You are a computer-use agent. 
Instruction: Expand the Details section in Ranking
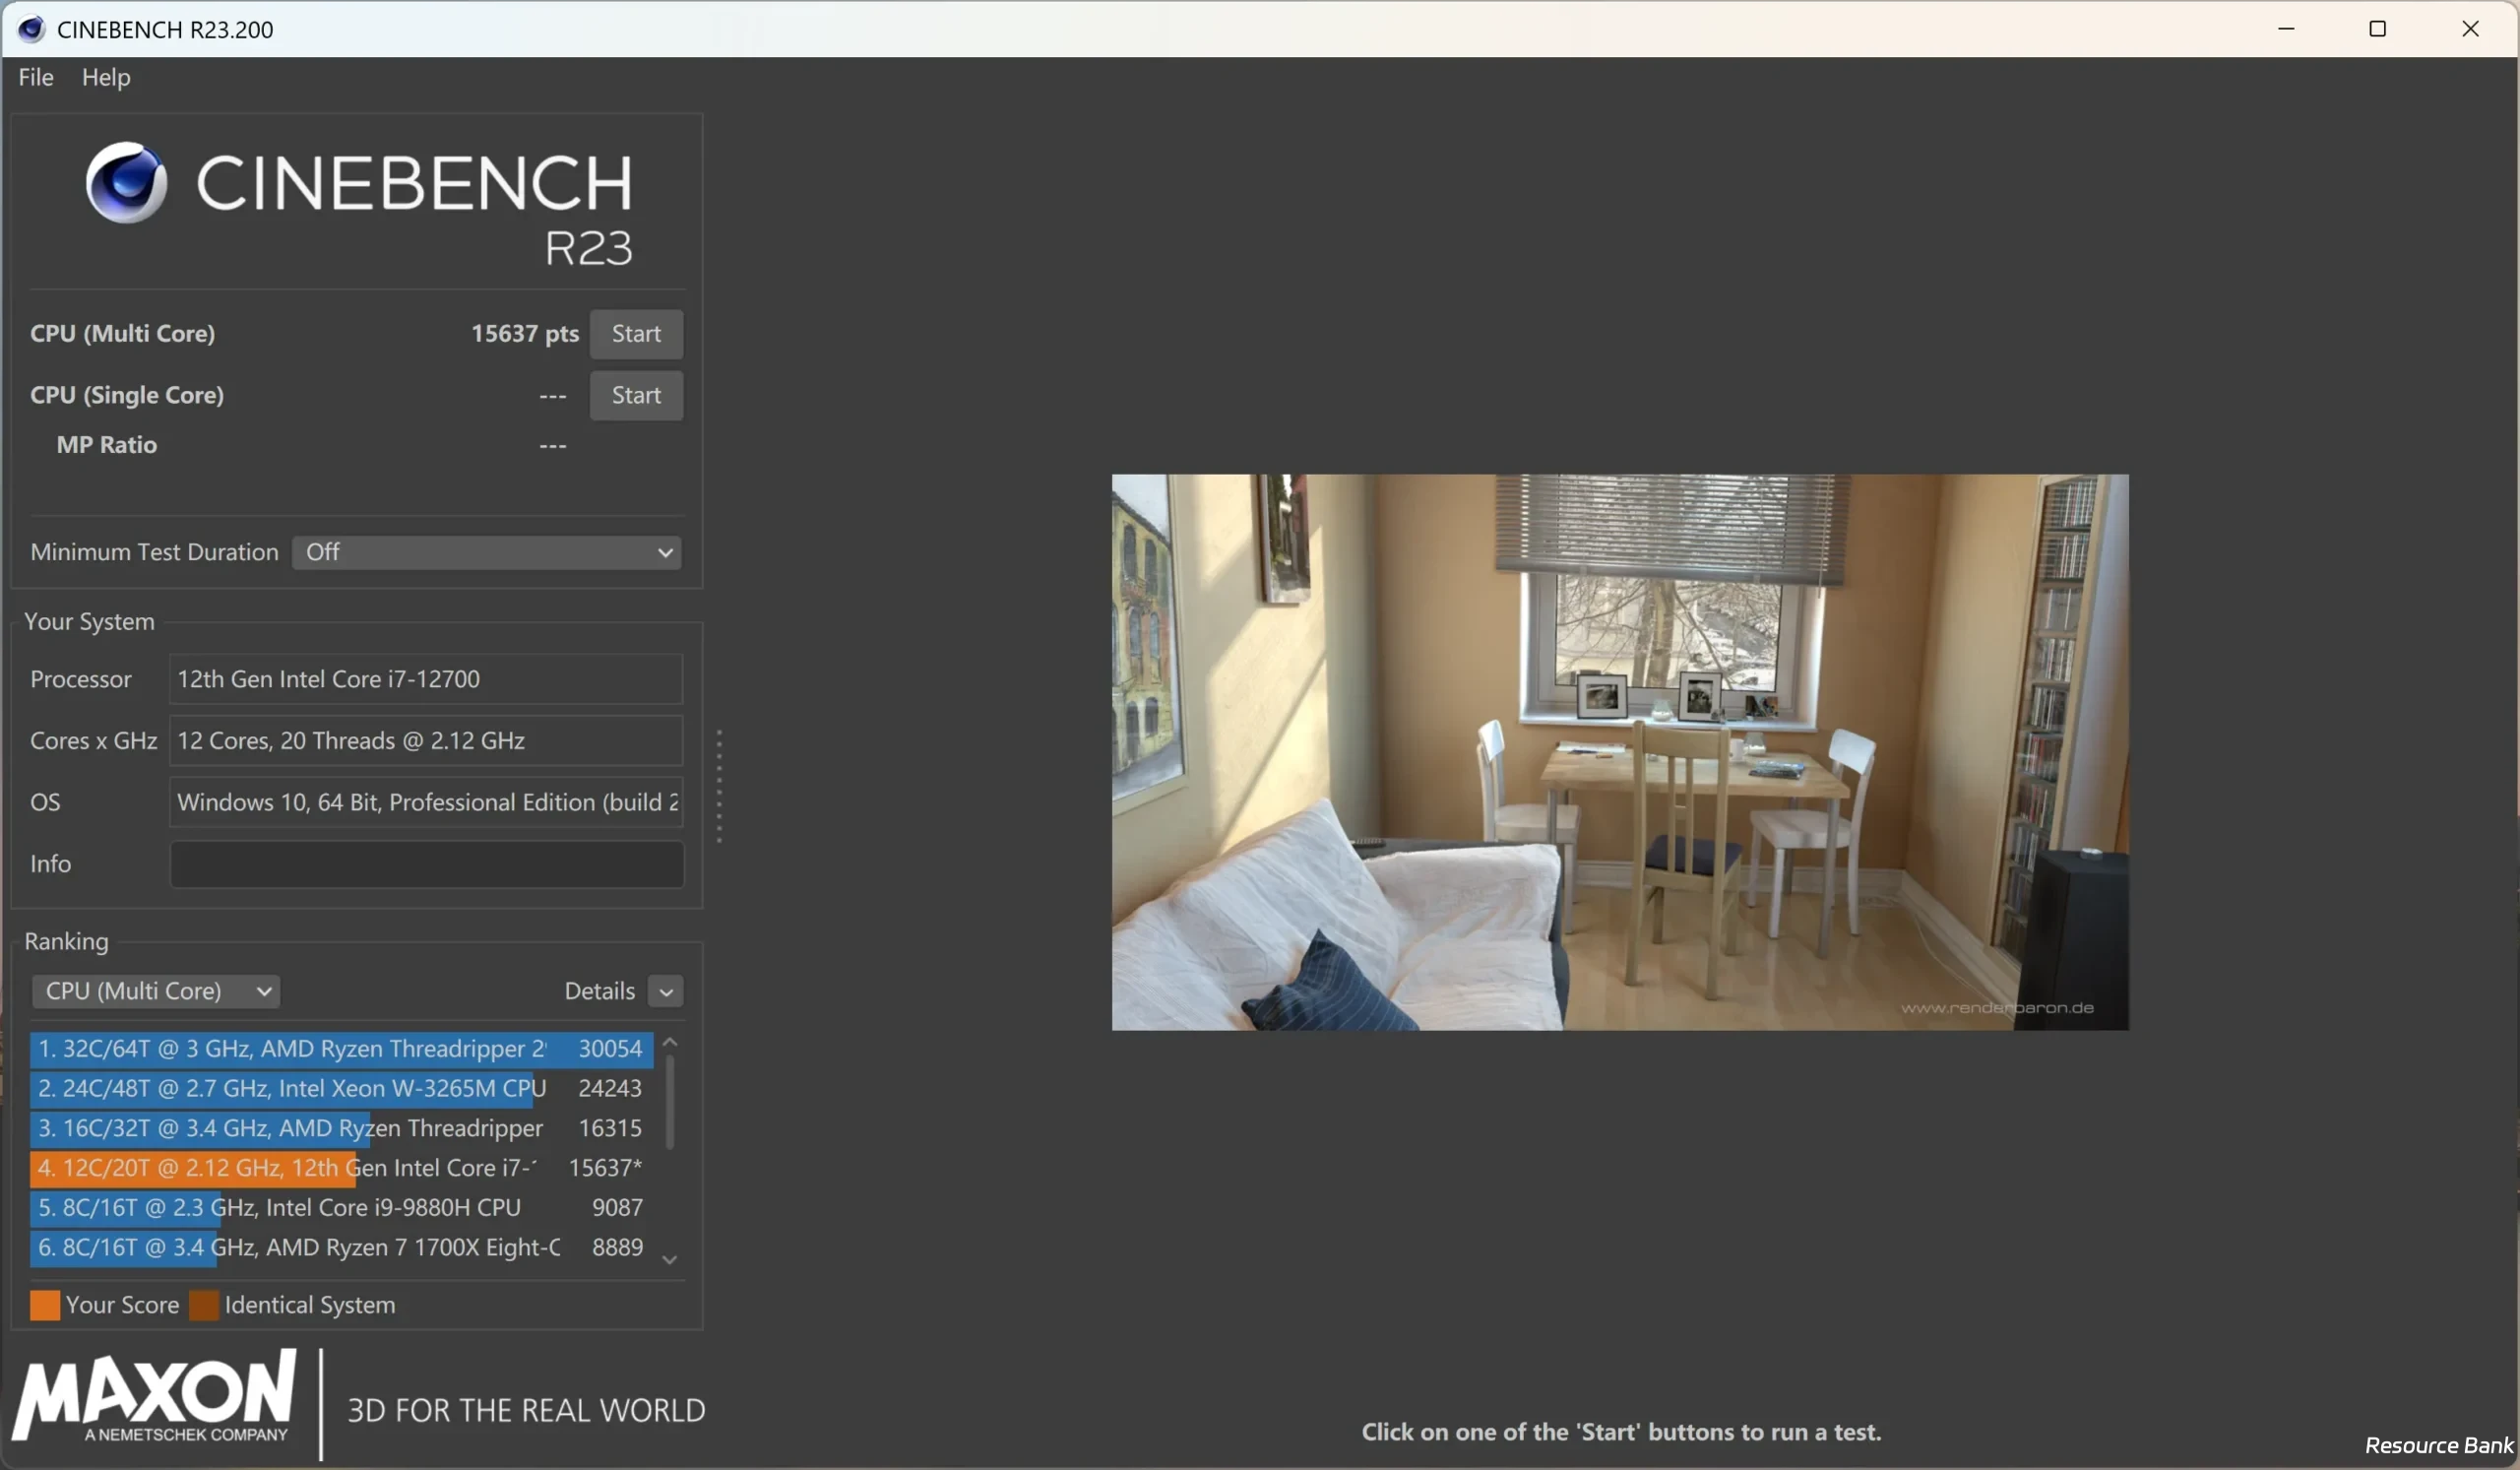pos(665,990)
